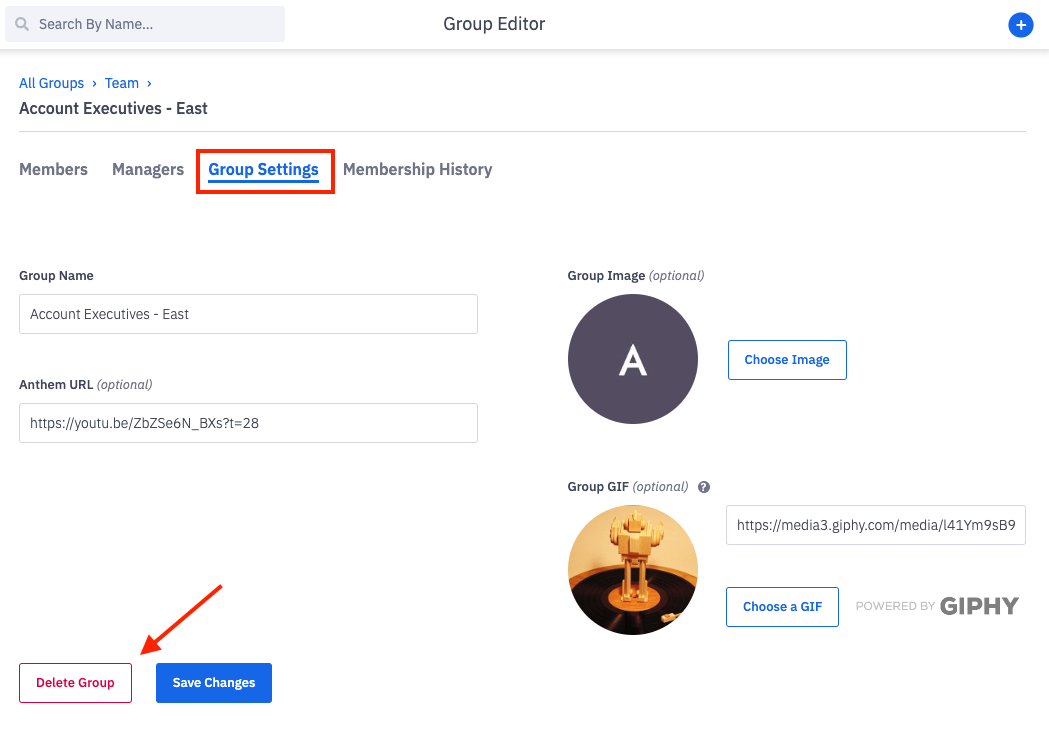1049x729 pixels.
Task: Select the GIF media URL field
Action: (875, 524)
